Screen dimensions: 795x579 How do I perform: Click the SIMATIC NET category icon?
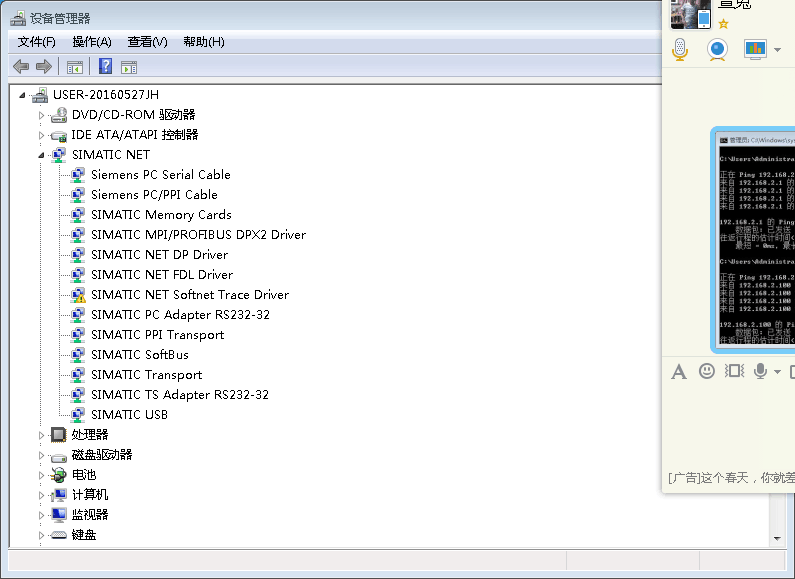tap(58, 155)
